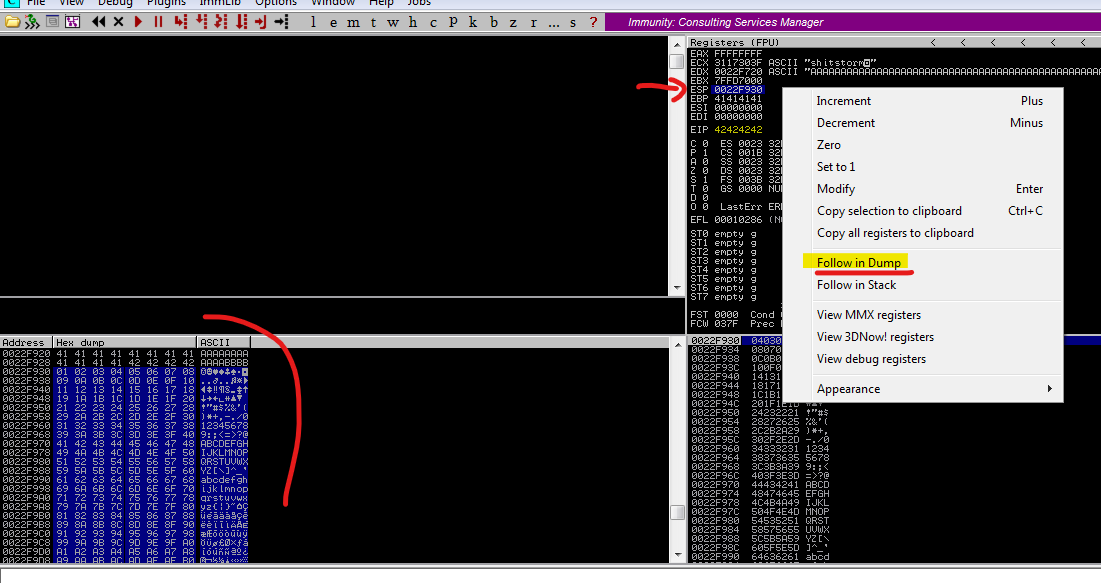
Task: Show breakpoints with the 'b' icon
Action: [494, 22]
